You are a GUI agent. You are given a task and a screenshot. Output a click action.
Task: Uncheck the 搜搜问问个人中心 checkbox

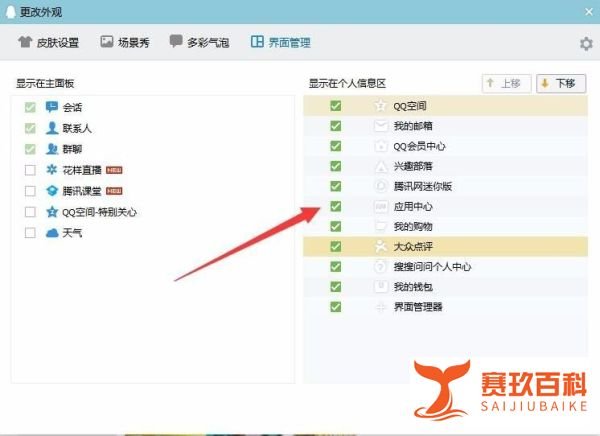coord(336,266)
